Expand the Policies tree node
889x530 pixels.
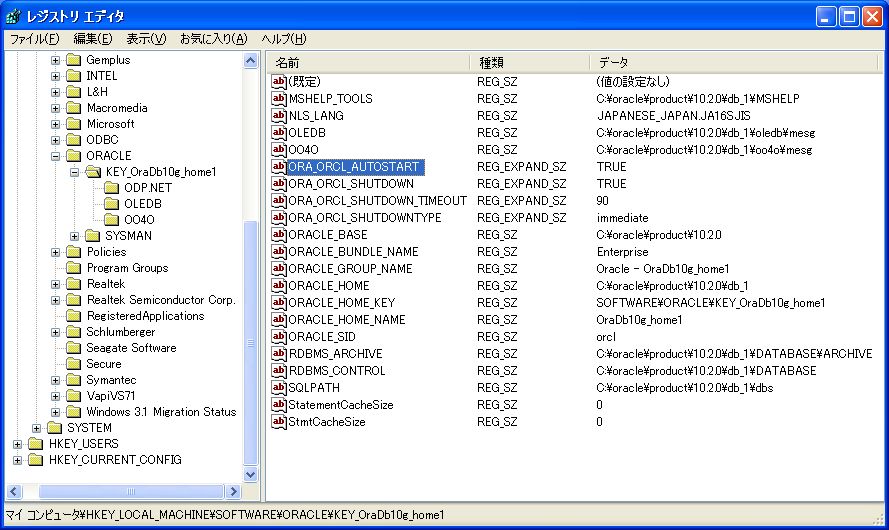pyautogui.click(x=56, y=252)
